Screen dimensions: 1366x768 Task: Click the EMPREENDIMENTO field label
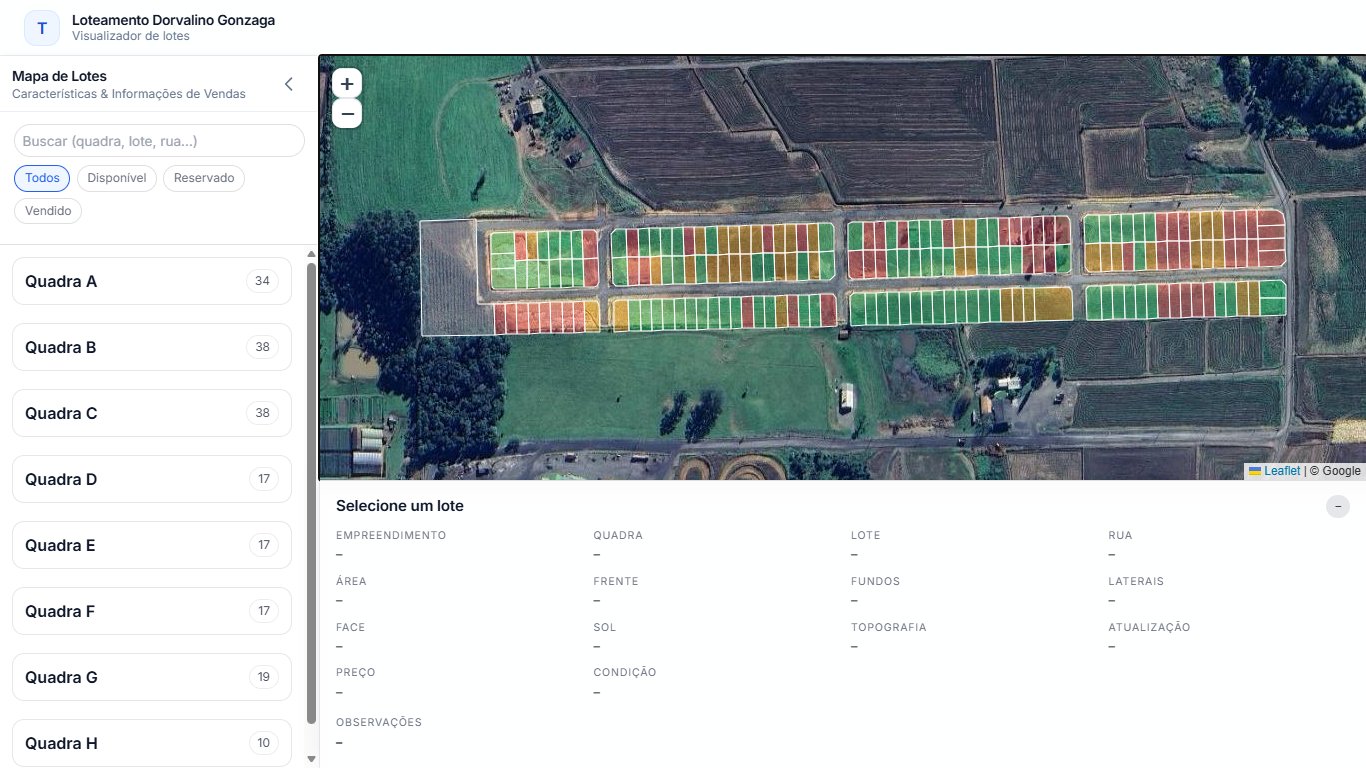(x=391, y=535)
